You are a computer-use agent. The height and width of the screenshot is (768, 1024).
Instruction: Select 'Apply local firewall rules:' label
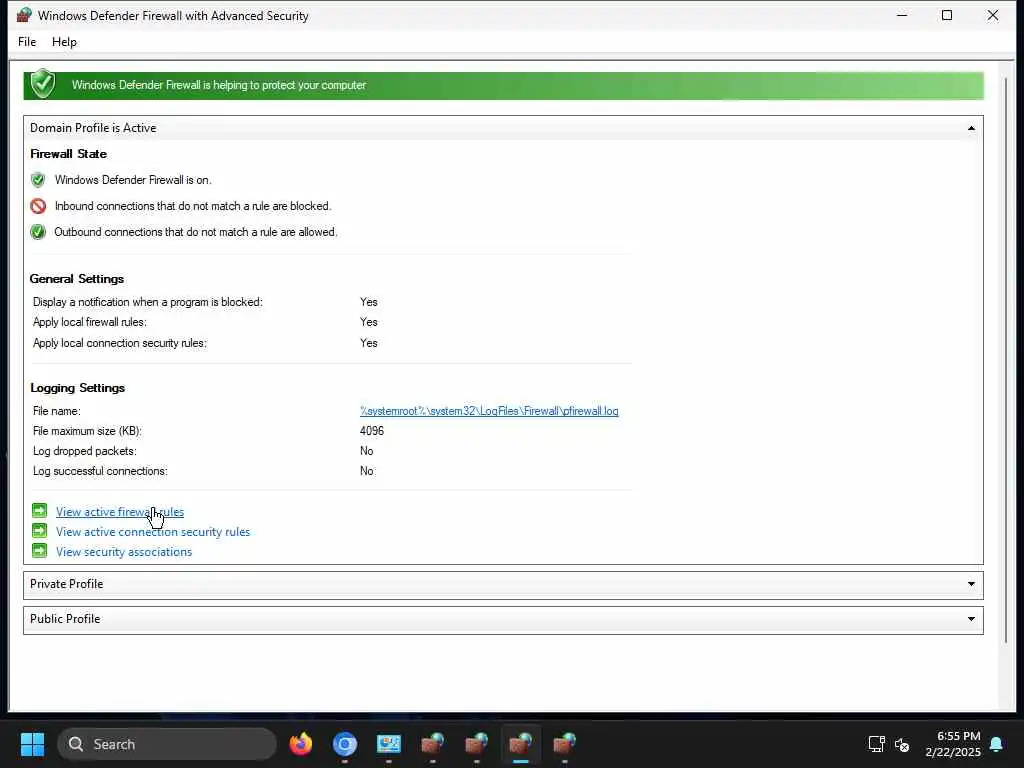pyautogui.click(x=89, y=322)
